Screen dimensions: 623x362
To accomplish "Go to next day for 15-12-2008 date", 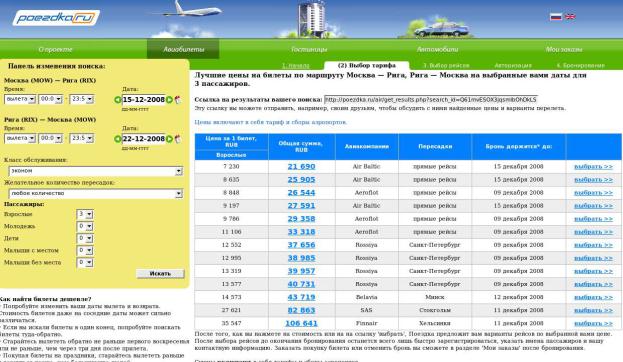I will [x=169, y=100].
